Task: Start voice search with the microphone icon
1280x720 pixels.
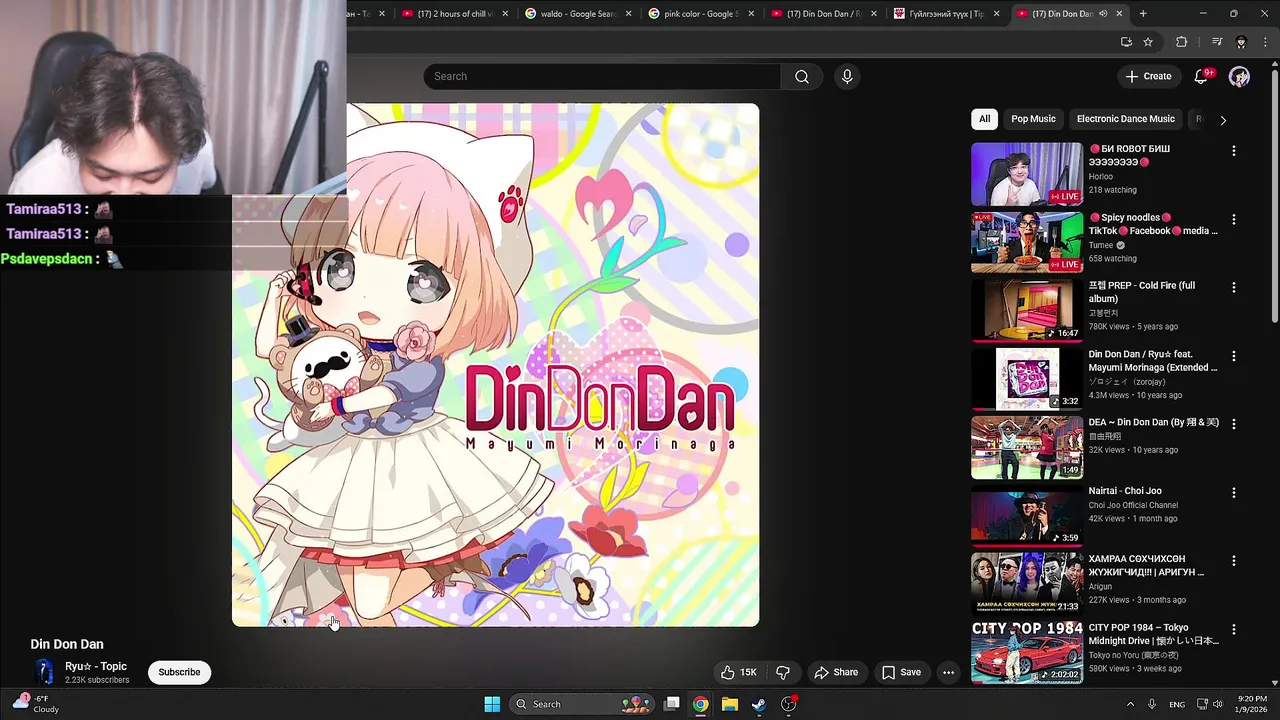Action: tap(847, 77)
